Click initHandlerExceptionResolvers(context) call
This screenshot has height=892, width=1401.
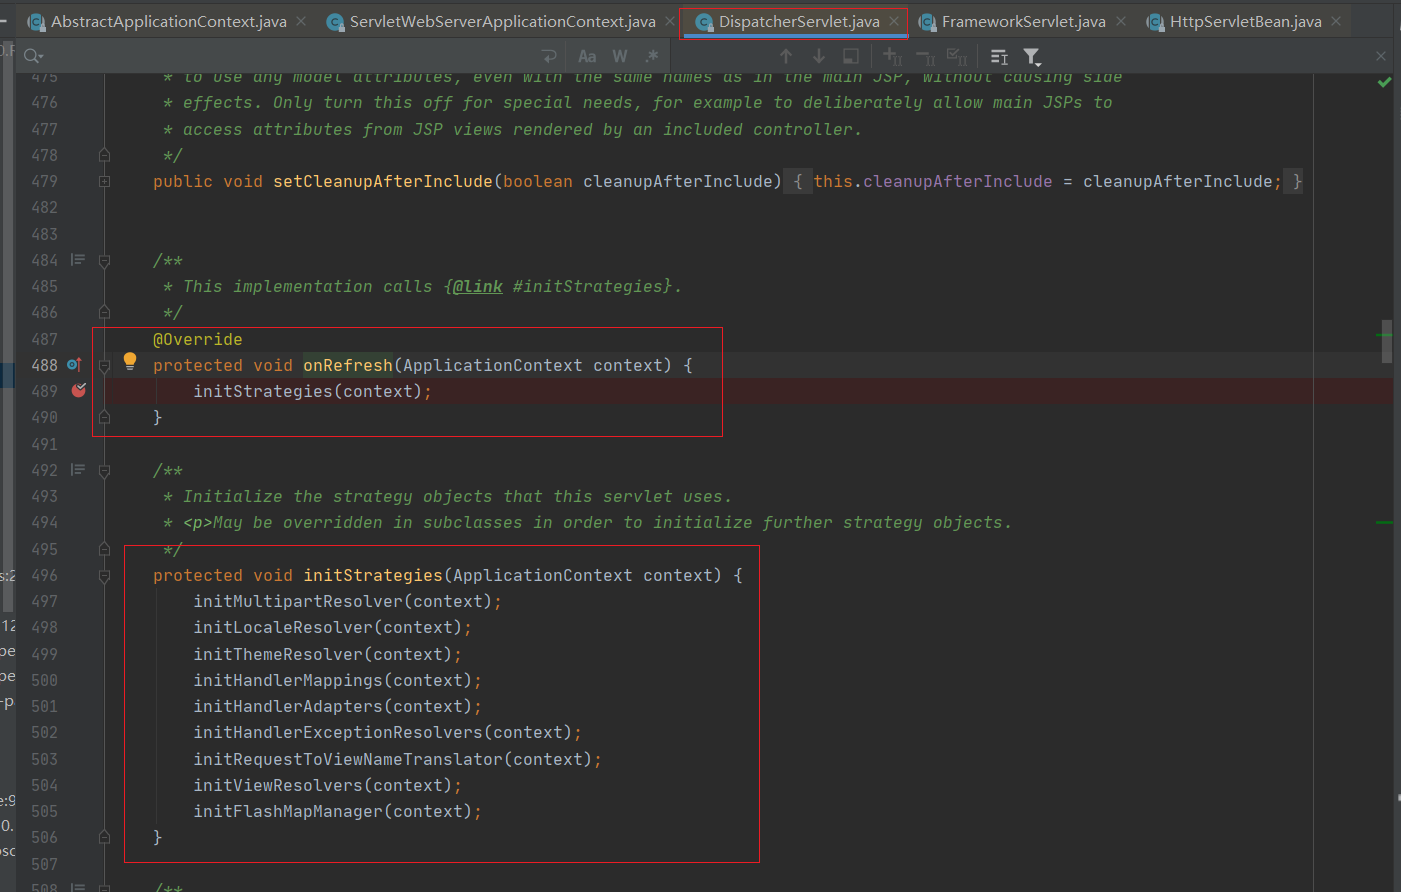point(383,732)
